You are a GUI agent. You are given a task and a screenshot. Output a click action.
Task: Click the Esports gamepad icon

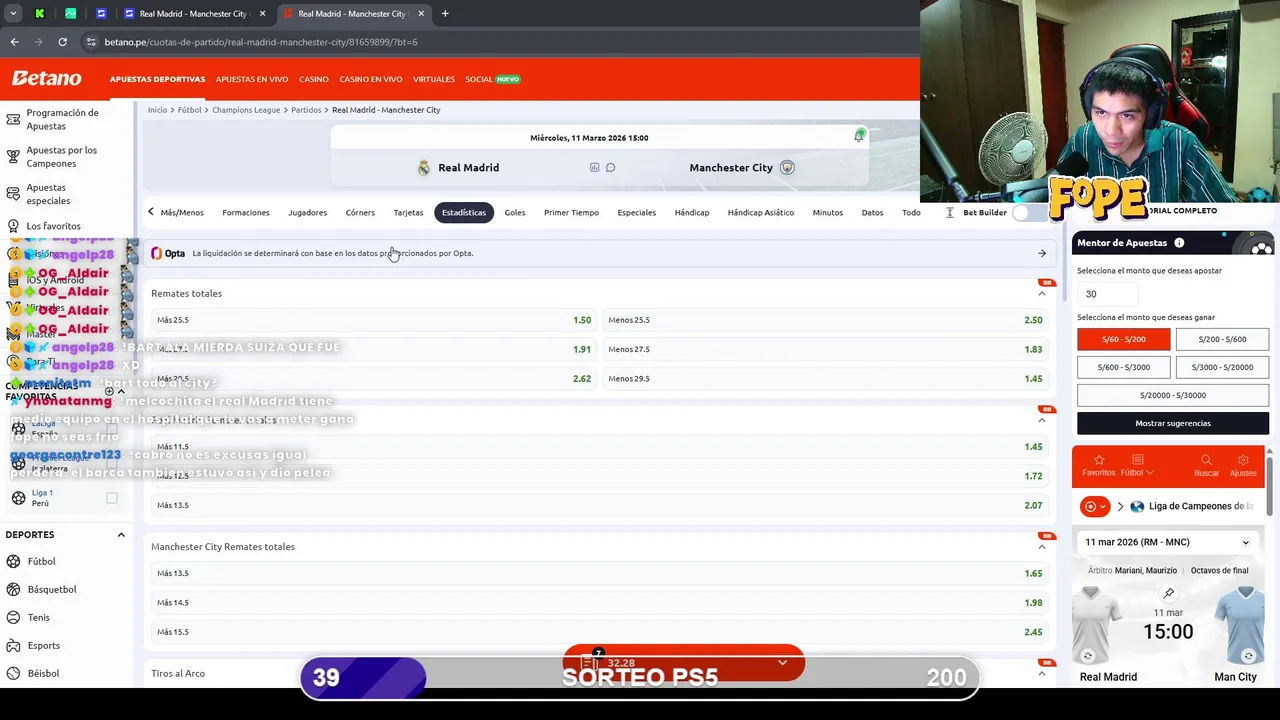tap(14, 645)
